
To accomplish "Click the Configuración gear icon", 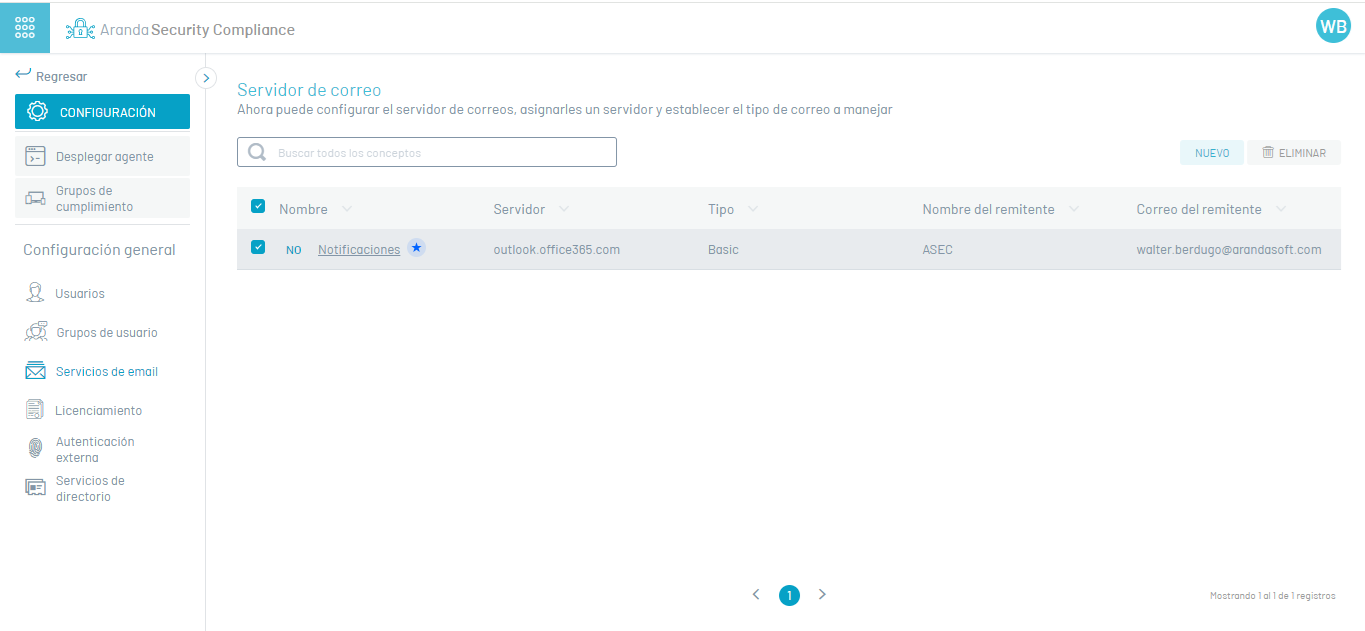I will 38,112.
